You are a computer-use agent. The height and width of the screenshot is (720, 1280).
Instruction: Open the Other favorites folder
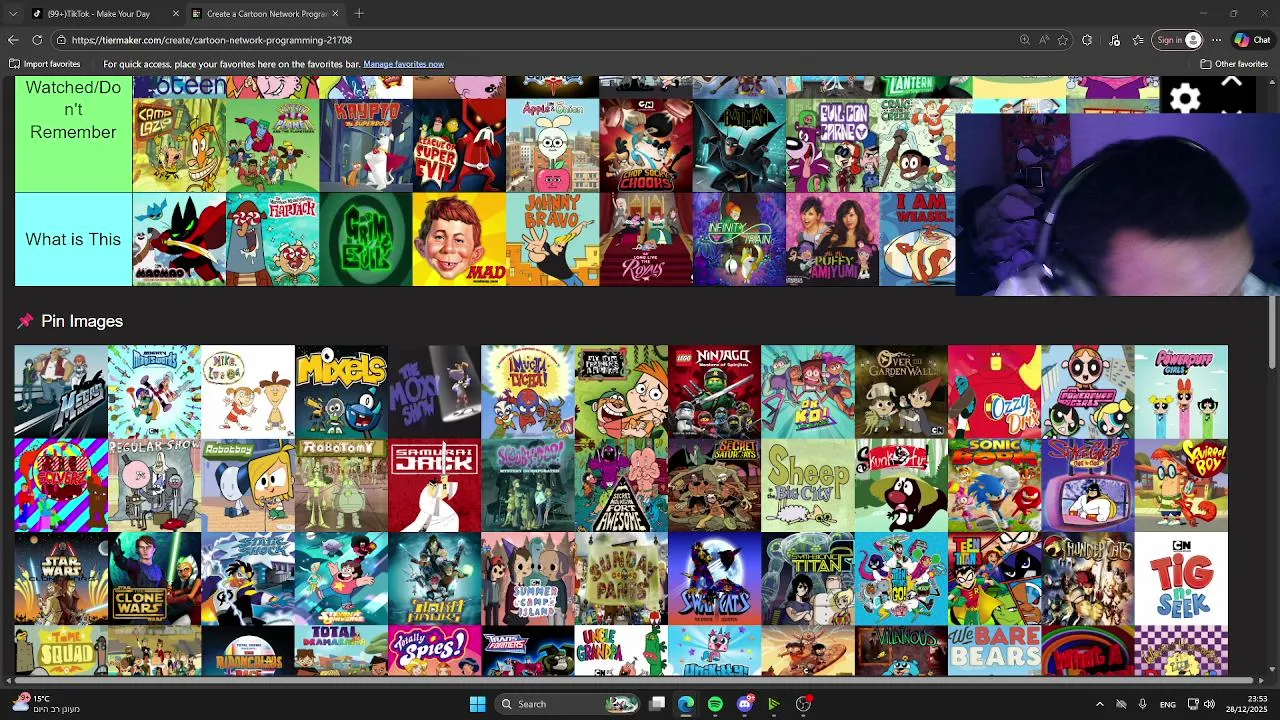point(1234,64)
